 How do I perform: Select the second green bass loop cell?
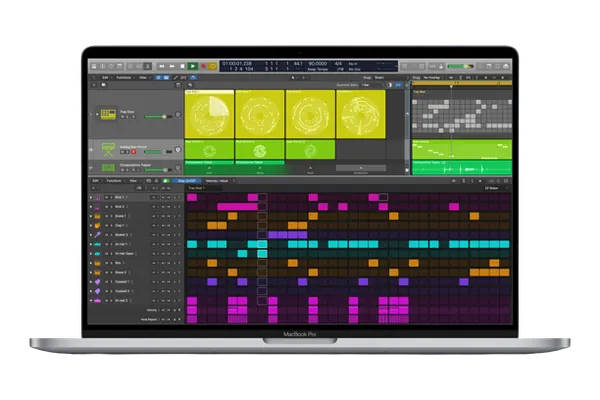[x=260, y=150]
